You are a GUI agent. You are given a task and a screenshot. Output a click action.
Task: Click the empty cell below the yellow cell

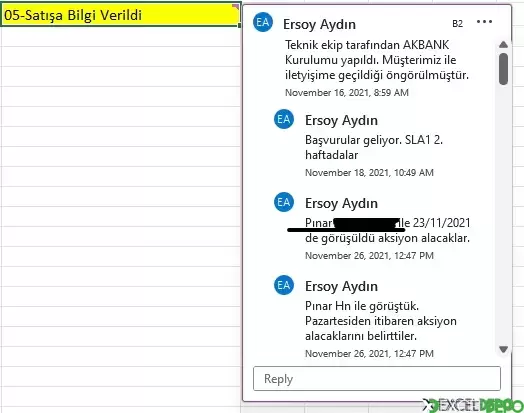pyautogui.click(x=120, y=37)
